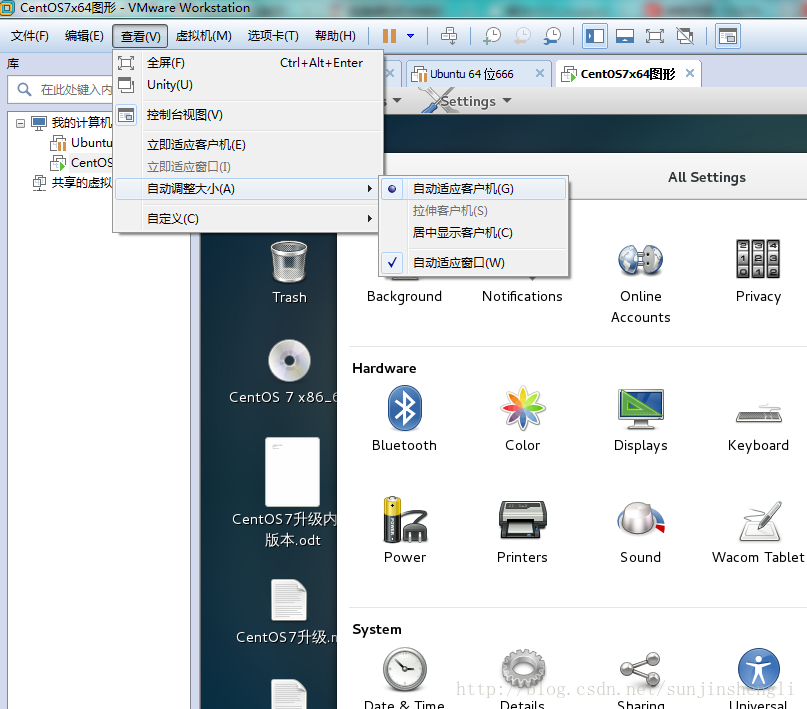Open the 帮助(H) menu

point(335,36)
